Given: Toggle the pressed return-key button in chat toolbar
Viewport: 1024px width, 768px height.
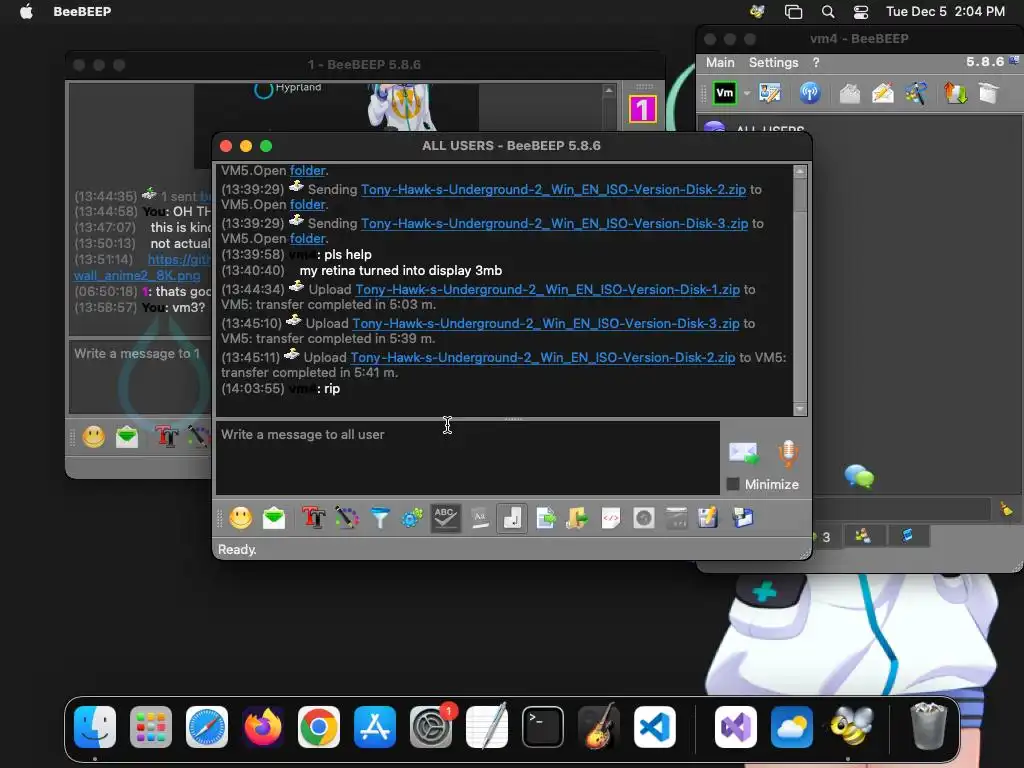Looking at the screenshot, I should (512, 519).
